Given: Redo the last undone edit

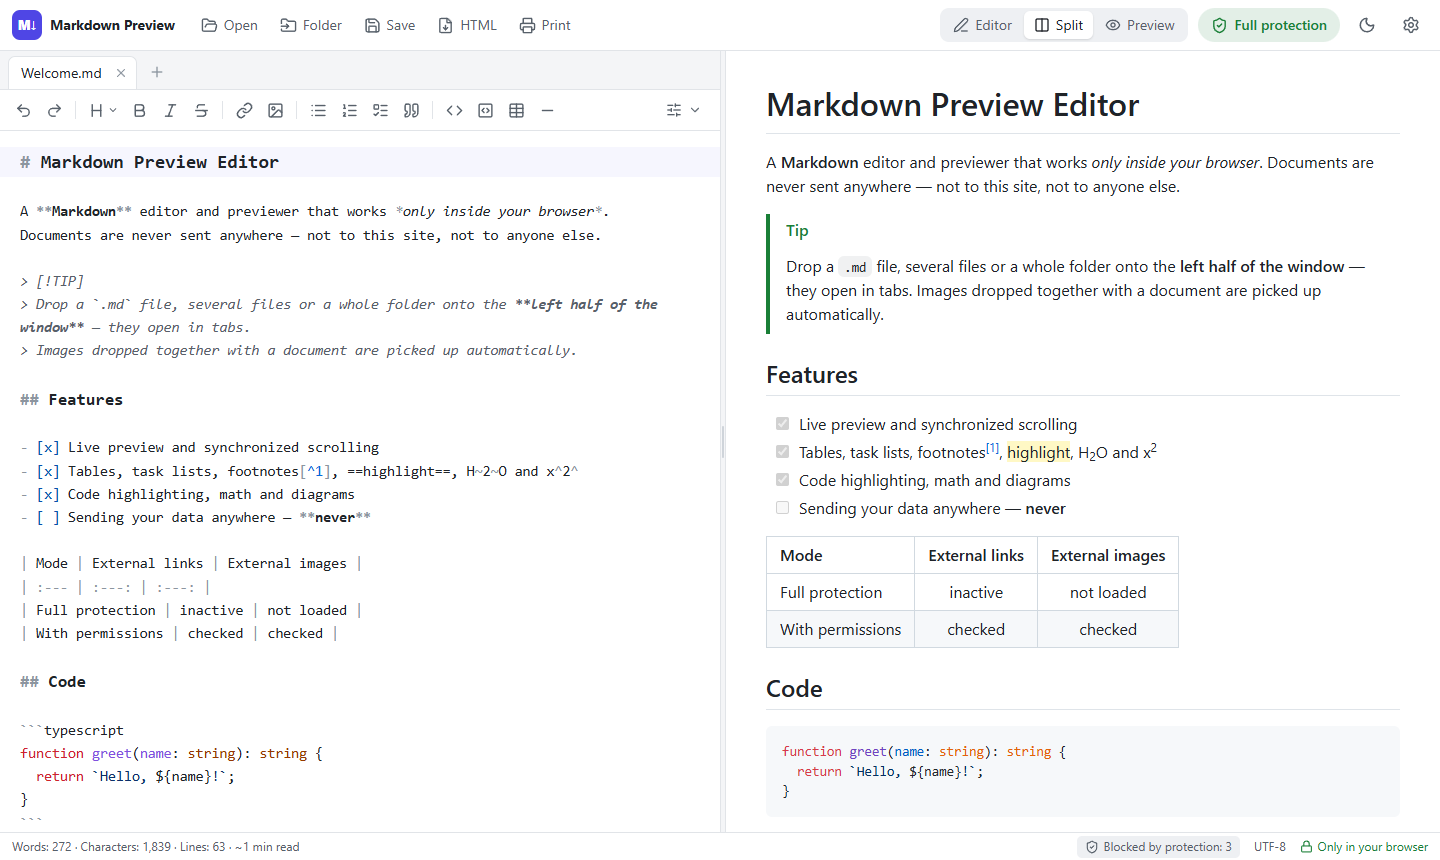Looking at the screenshot, I should click(x=55, y=111).
